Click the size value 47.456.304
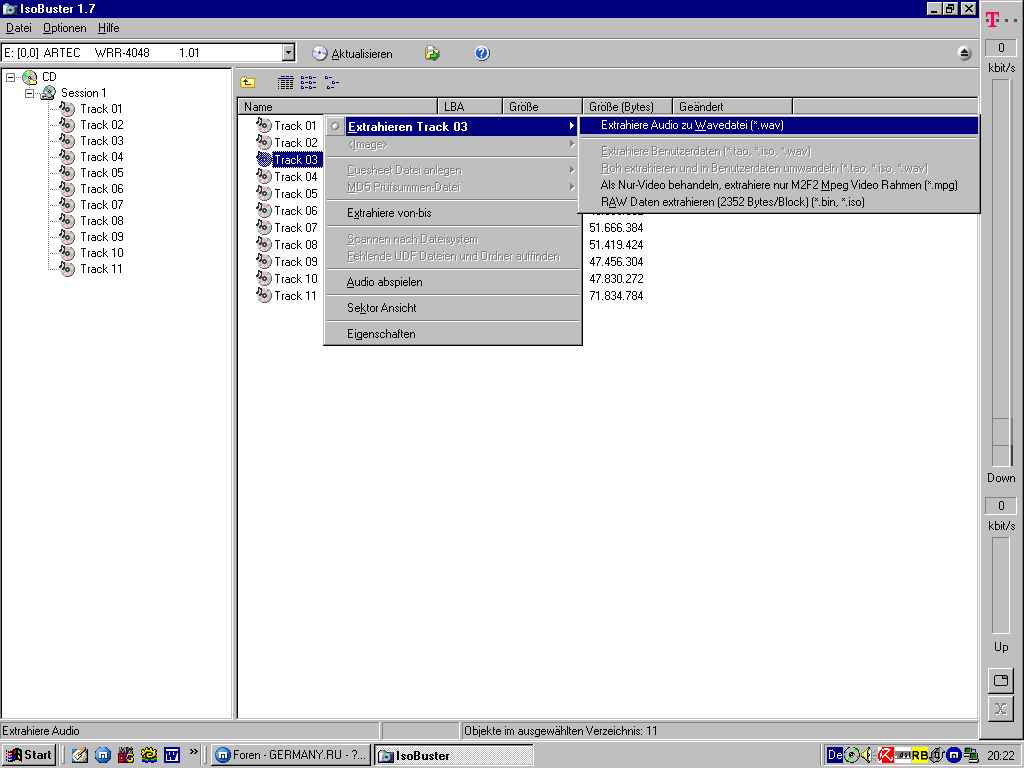Image resolution: width=1024 pixels, height=768 pixels. pos(616,262)
